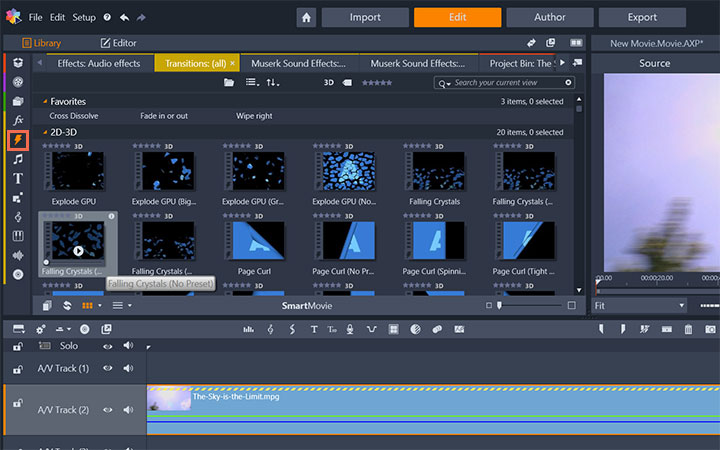Click the undo arrow icon

(x=124, y=18)
